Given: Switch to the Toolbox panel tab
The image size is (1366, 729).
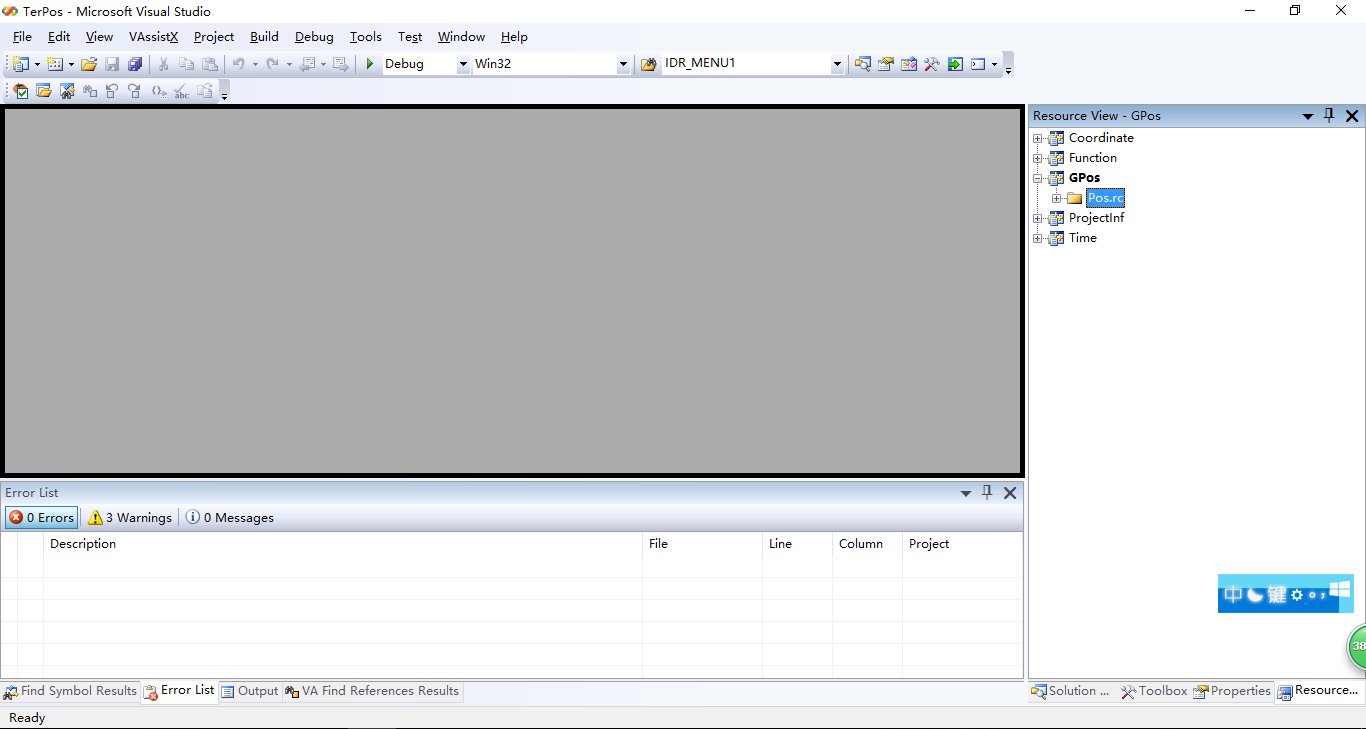Looking at the screenshot, I should pyautogui.click(x=1154, y=691).
